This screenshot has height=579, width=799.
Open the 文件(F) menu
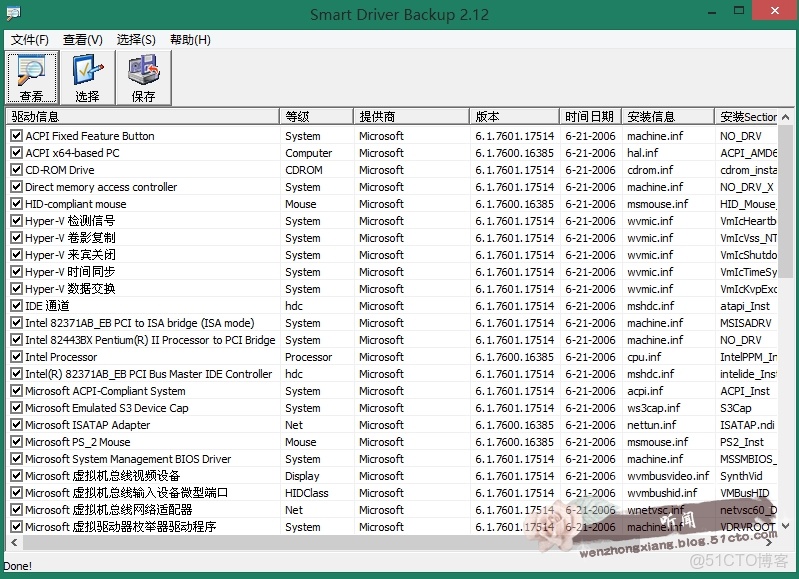point(30,40)
